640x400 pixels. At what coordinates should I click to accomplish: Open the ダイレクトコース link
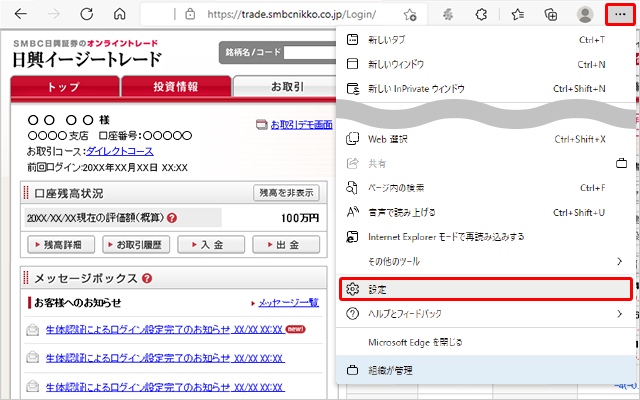click(x=119, y=150)
